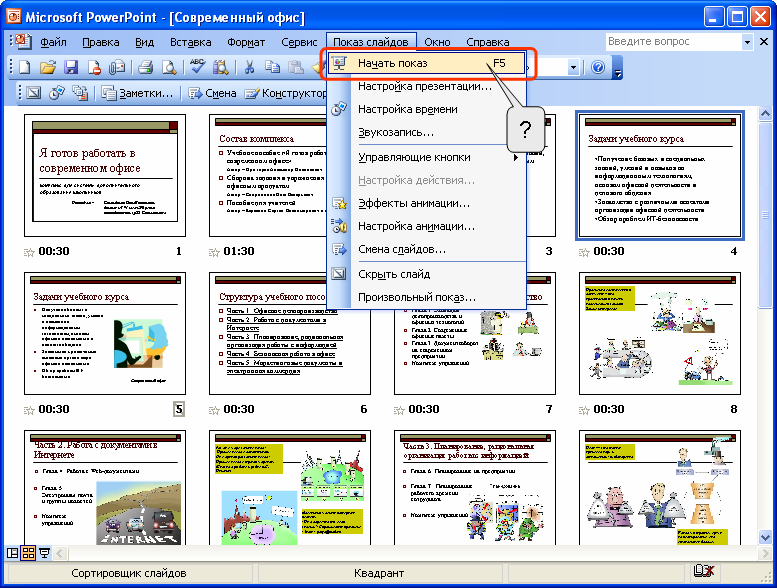Click the Print icon in the toolbar

click(145, 67)
